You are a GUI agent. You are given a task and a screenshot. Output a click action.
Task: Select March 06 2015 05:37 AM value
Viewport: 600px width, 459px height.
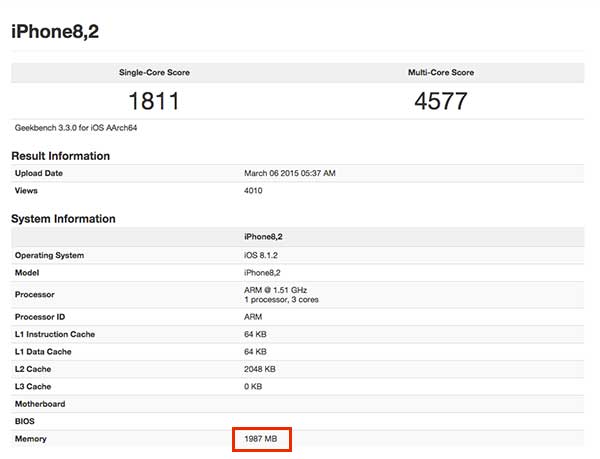pos(290,173)
